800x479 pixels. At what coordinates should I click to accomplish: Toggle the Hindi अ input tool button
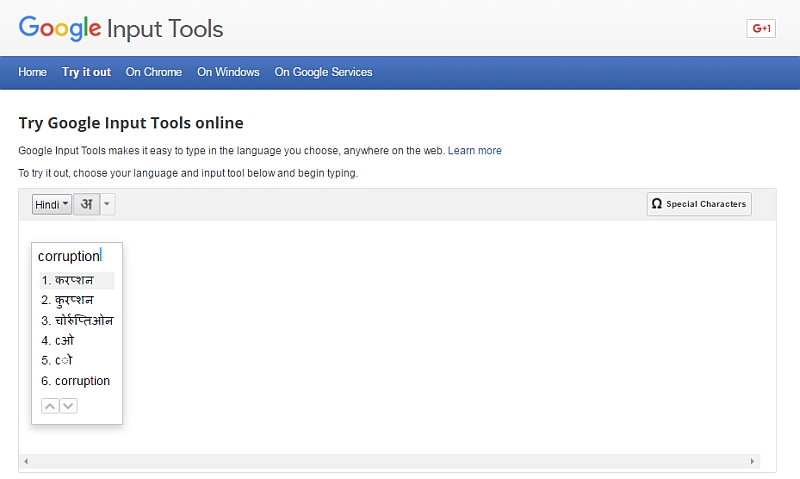[x=87, y=204]
